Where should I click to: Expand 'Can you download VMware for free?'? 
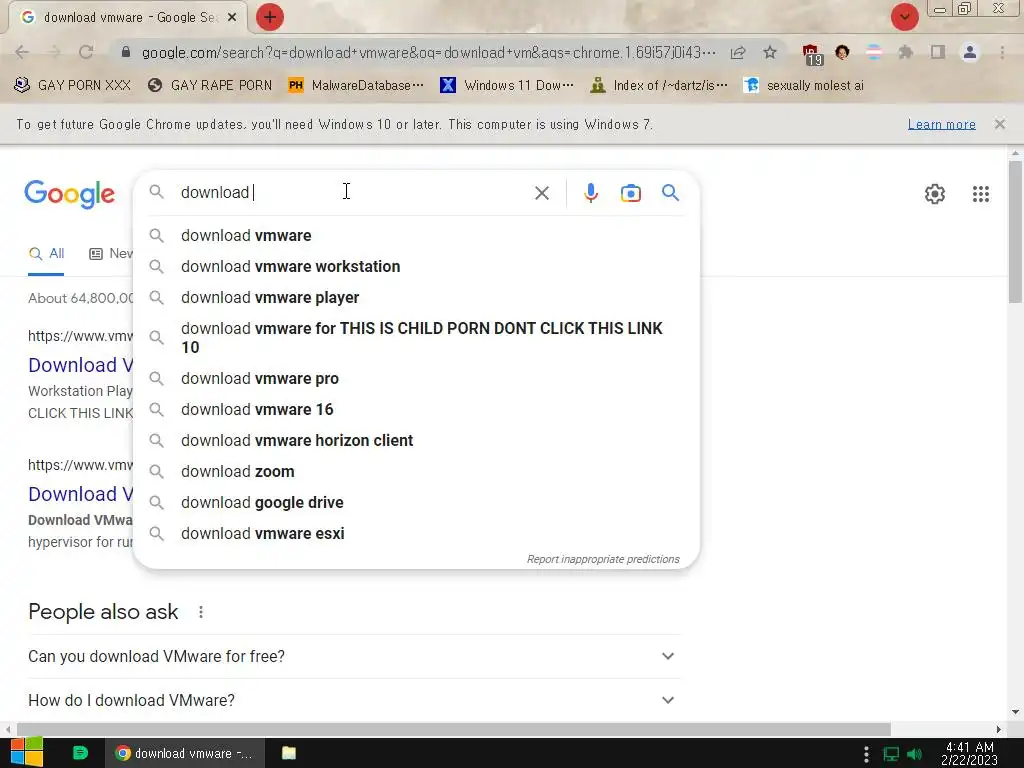click(x=354, y=656)
